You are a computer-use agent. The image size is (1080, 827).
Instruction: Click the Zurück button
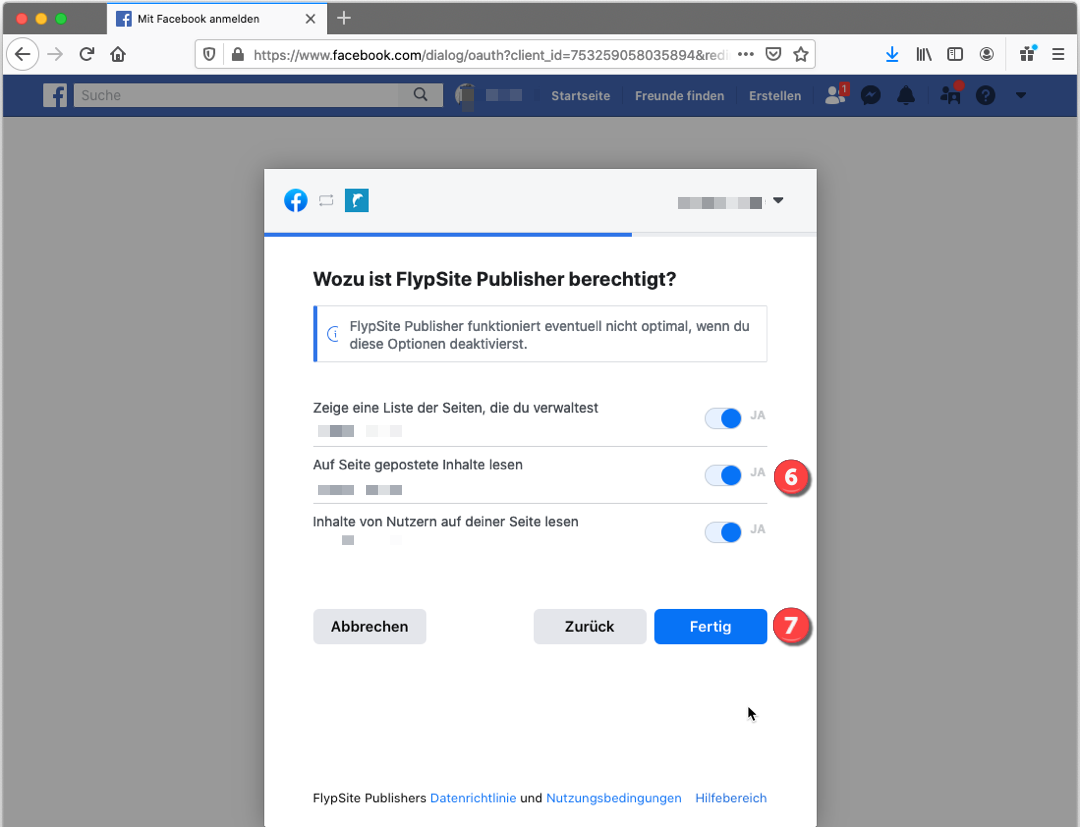point(590,627)
